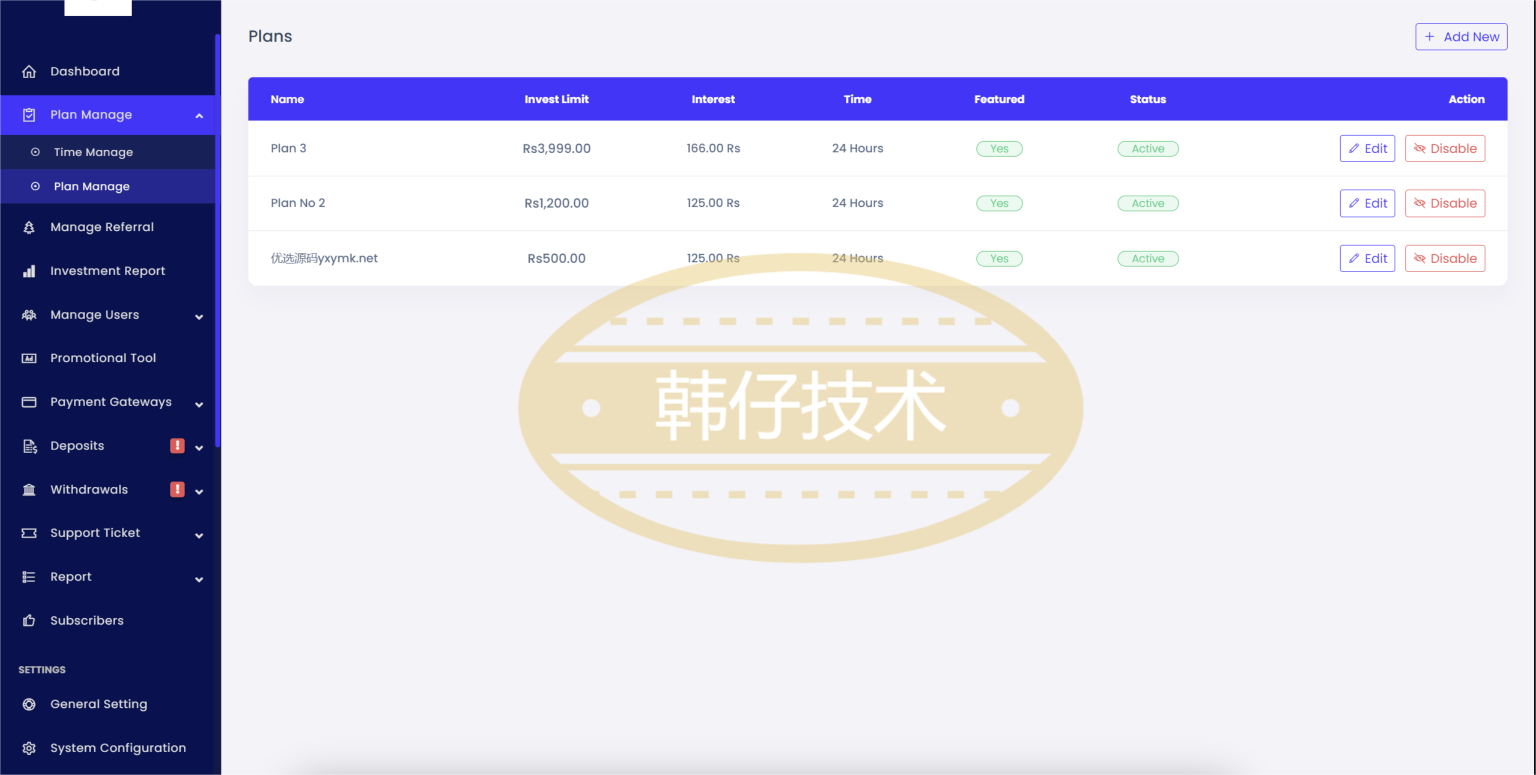Screen dimensions: 1536x775
Task: Click the Withdrawals bank icon
Action: (29, 490)
